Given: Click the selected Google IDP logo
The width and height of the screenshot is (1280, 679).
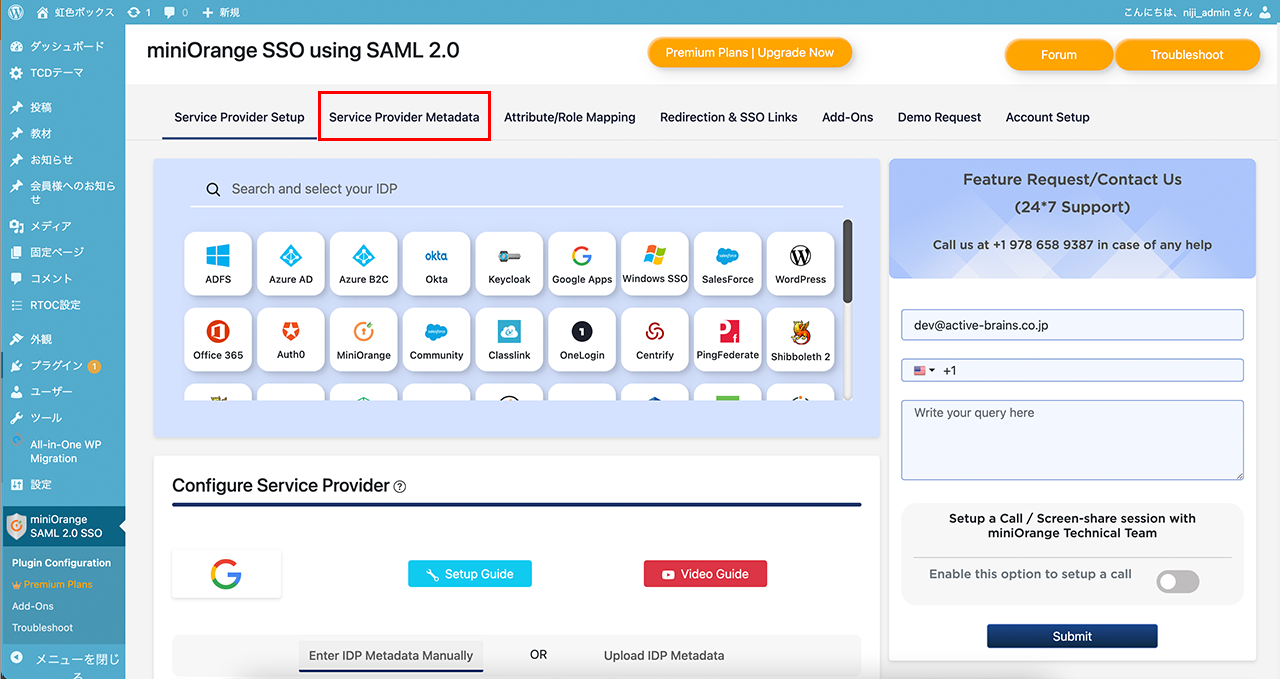Looking at the screenshot, I should (x=226, y=574).
